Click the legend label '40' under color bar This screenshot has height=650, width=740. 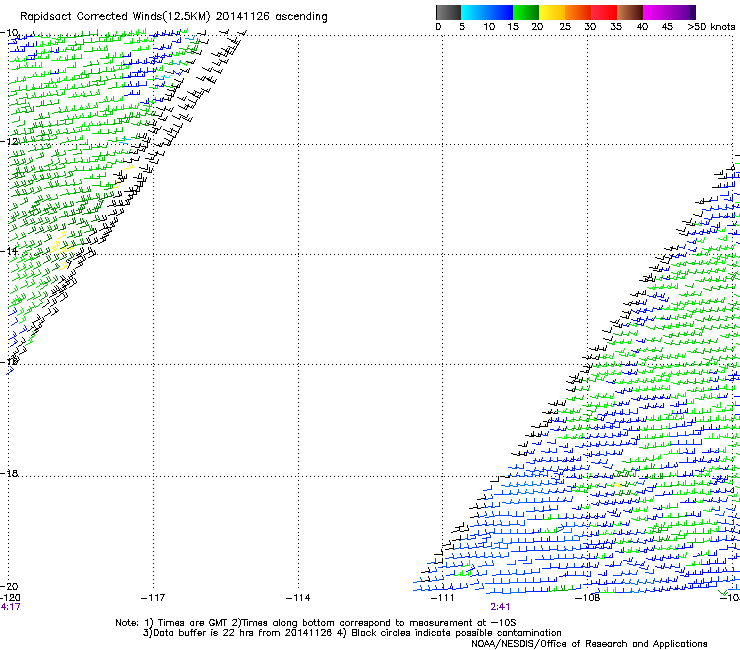pos(642,27)
